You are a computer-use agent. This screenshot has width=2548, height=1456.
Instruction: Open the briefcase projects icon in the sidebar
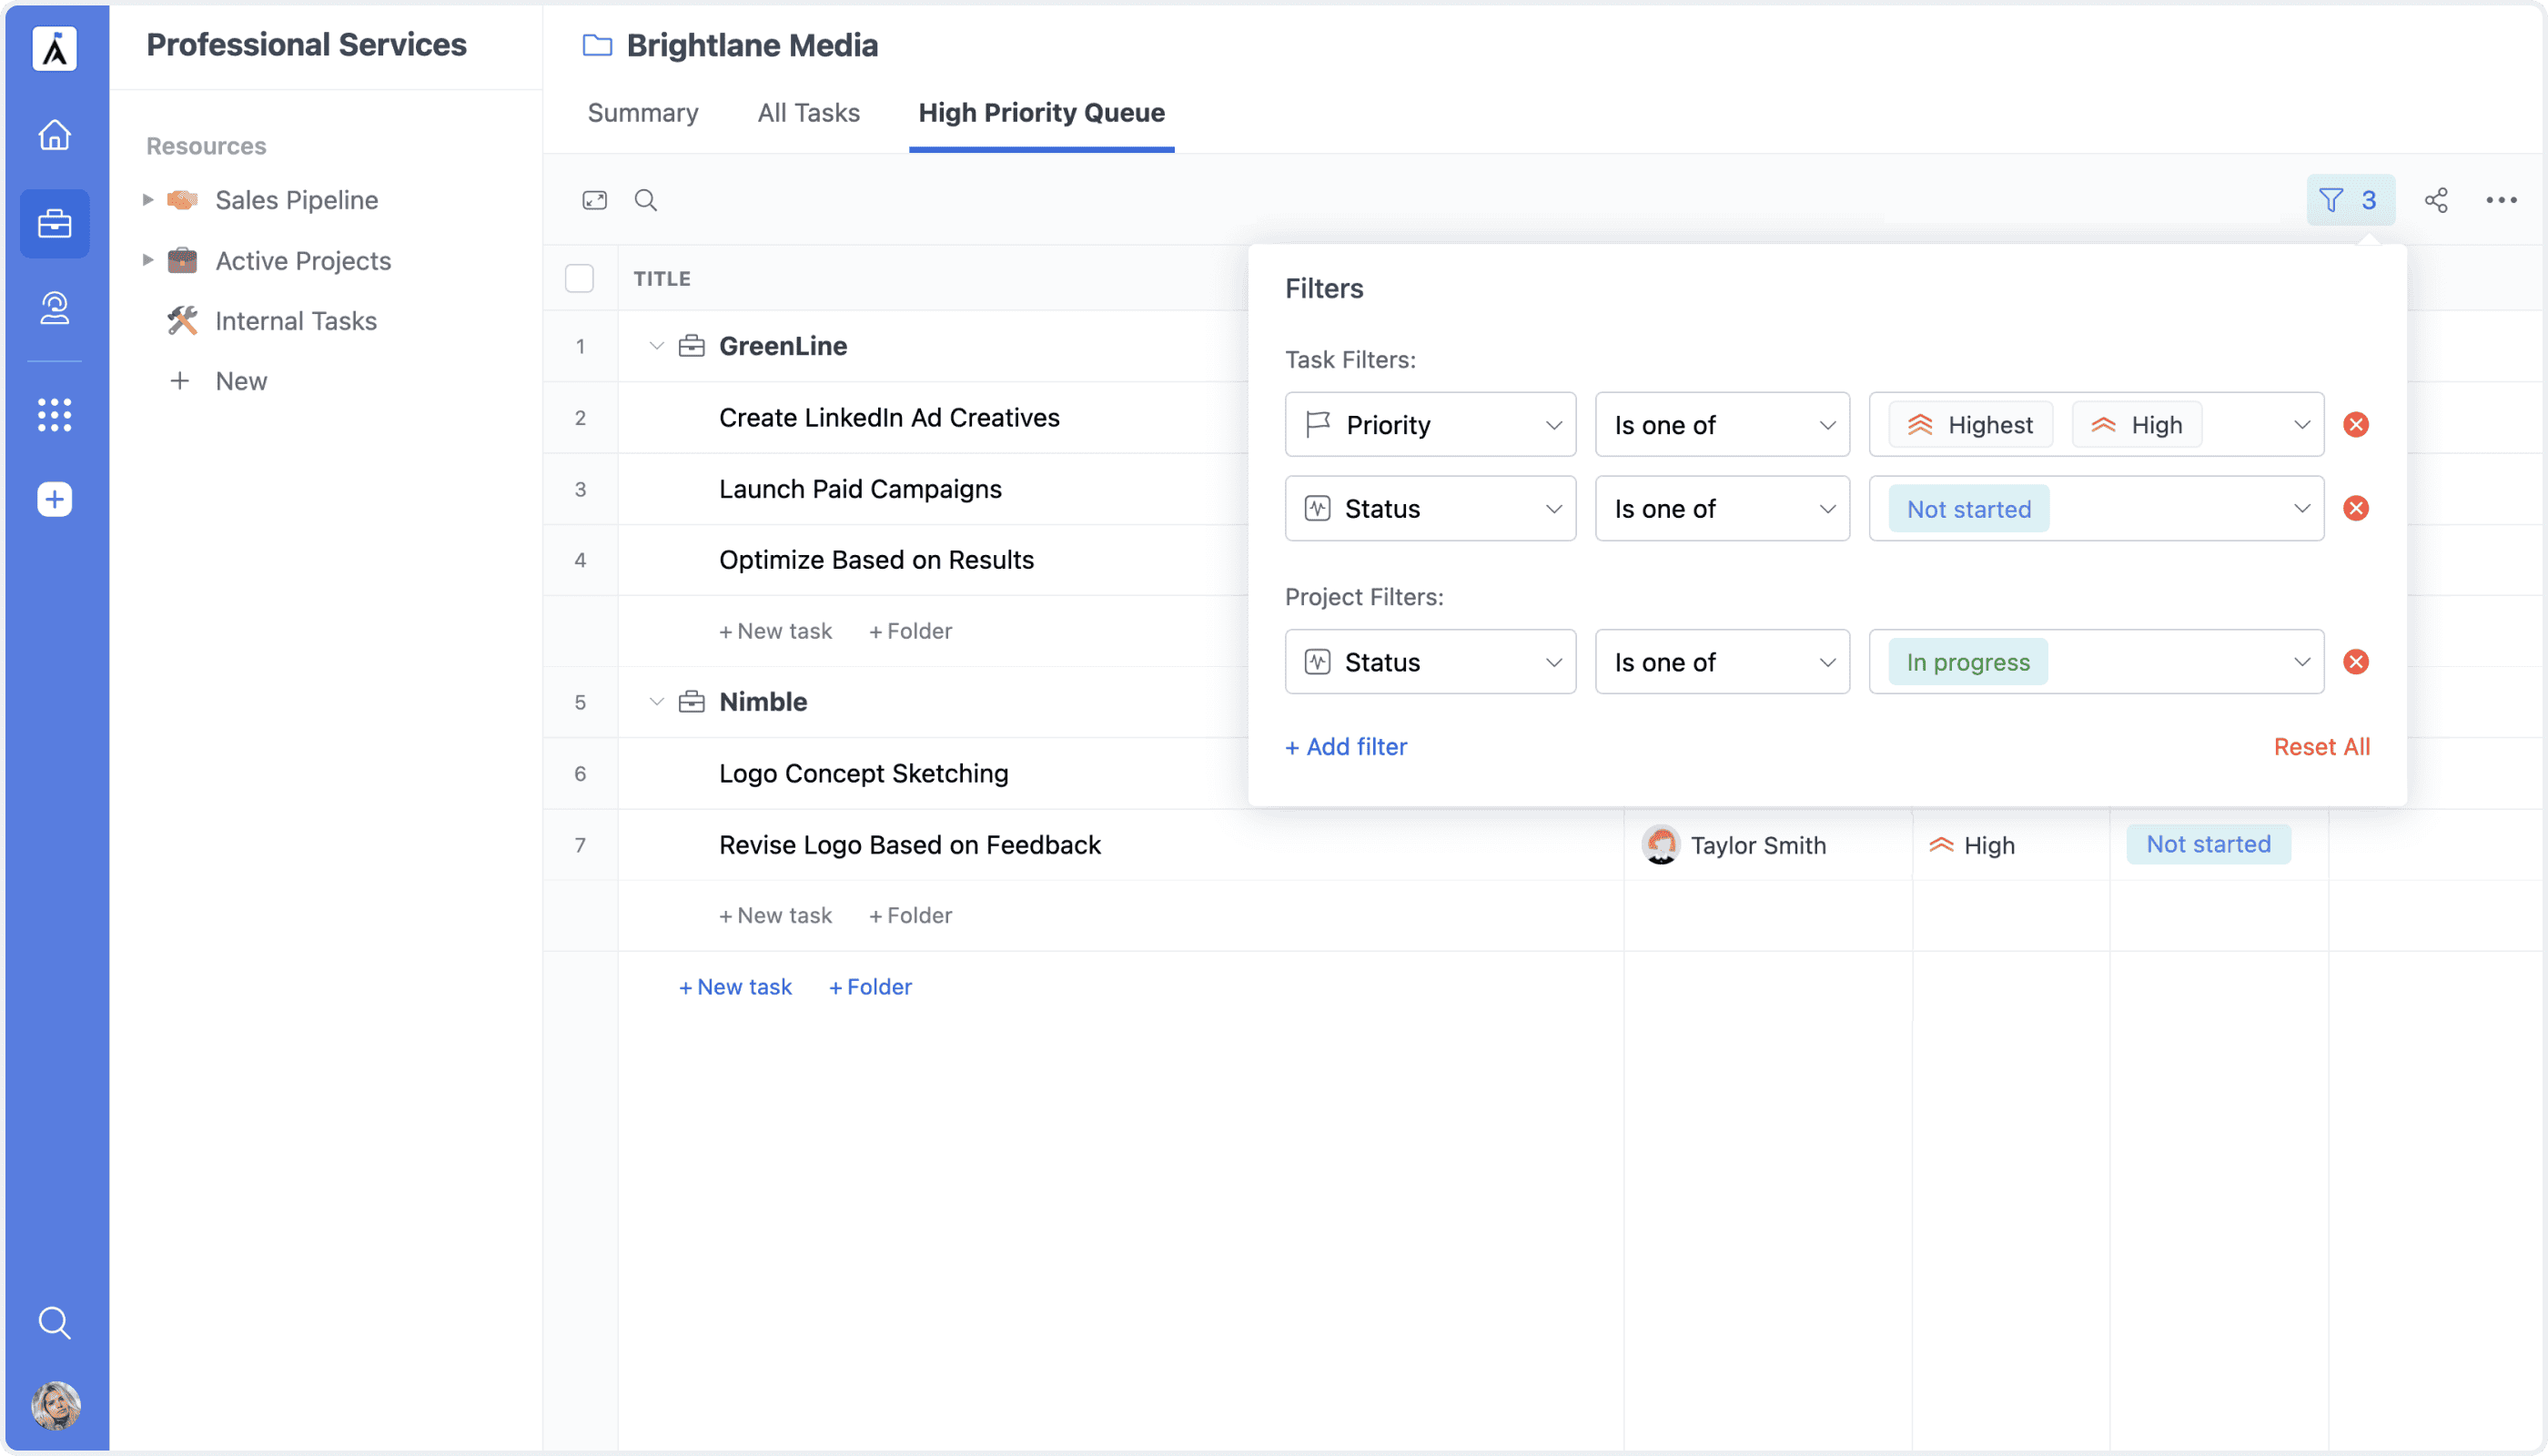[54, 223]
